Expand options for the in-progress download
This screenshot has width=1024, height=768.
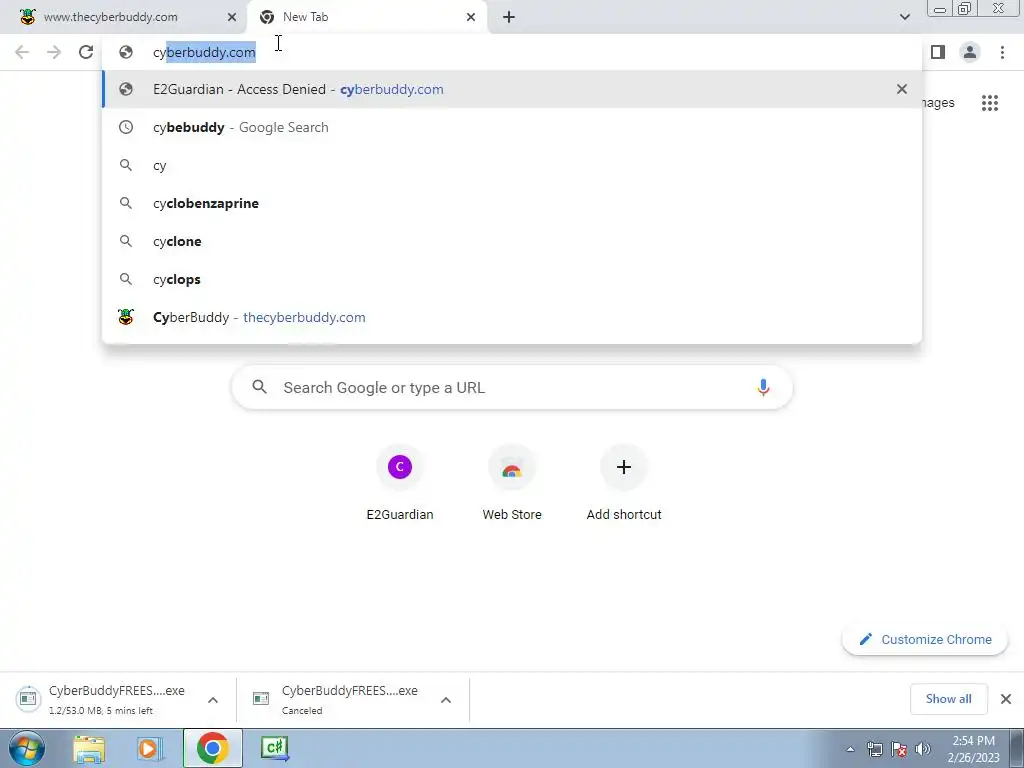click(213, 699)
